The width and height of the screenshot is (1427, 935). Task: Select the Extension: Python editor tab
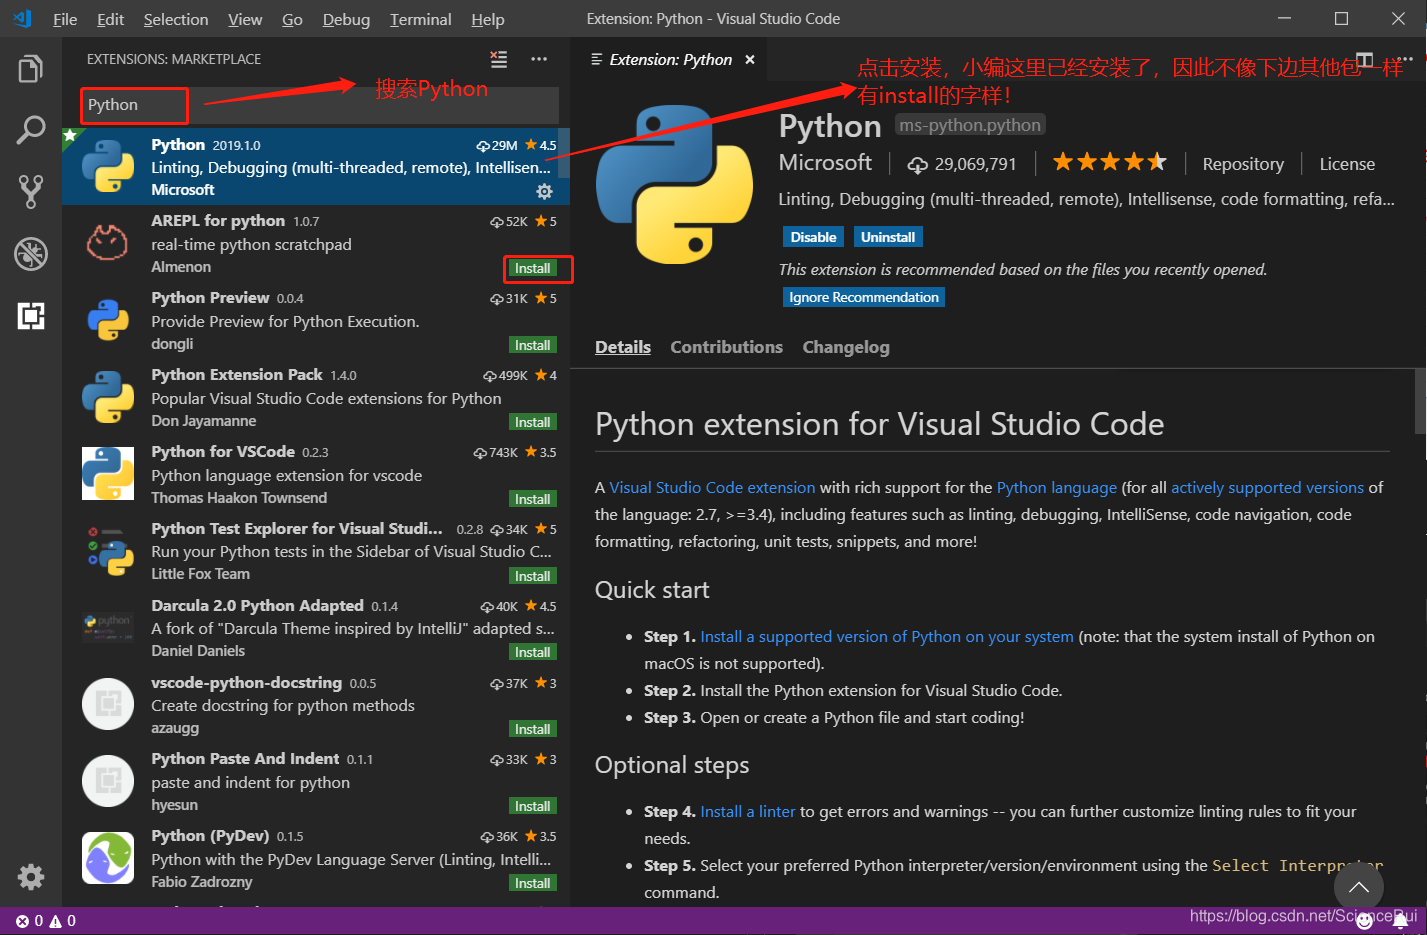[x=670, y=60]
